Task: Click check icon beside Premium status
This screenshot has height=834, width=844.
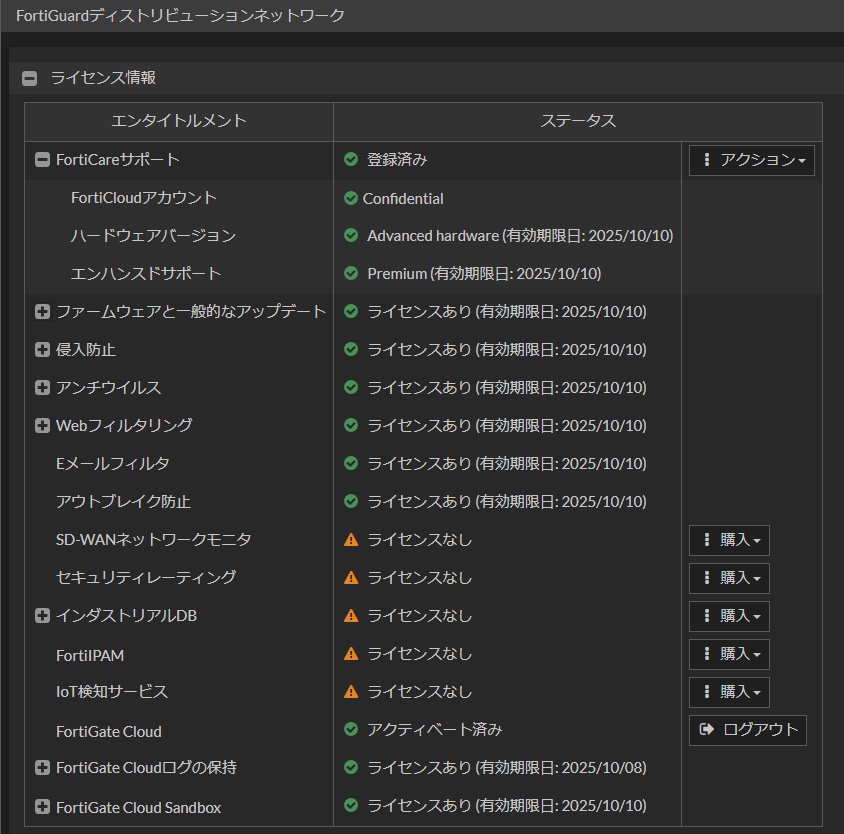Action: (x=351, y=274)
